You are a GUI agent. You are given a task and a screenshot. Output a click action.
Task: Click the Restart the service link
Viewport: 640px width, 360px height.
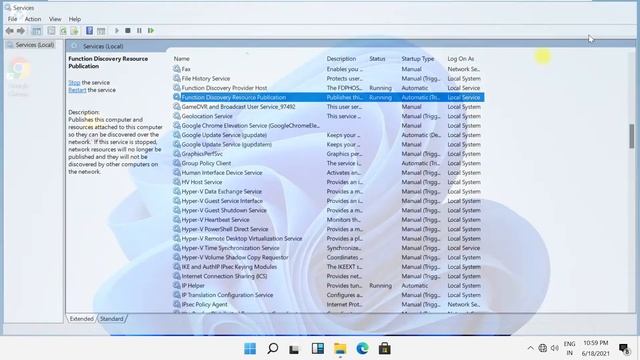77,90
